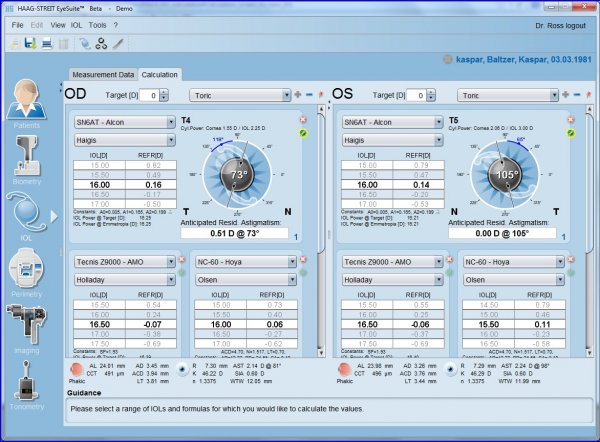Screen dimensions: 600x442
Task: Switch to Measurement Data tab
Action: (103, 75)
